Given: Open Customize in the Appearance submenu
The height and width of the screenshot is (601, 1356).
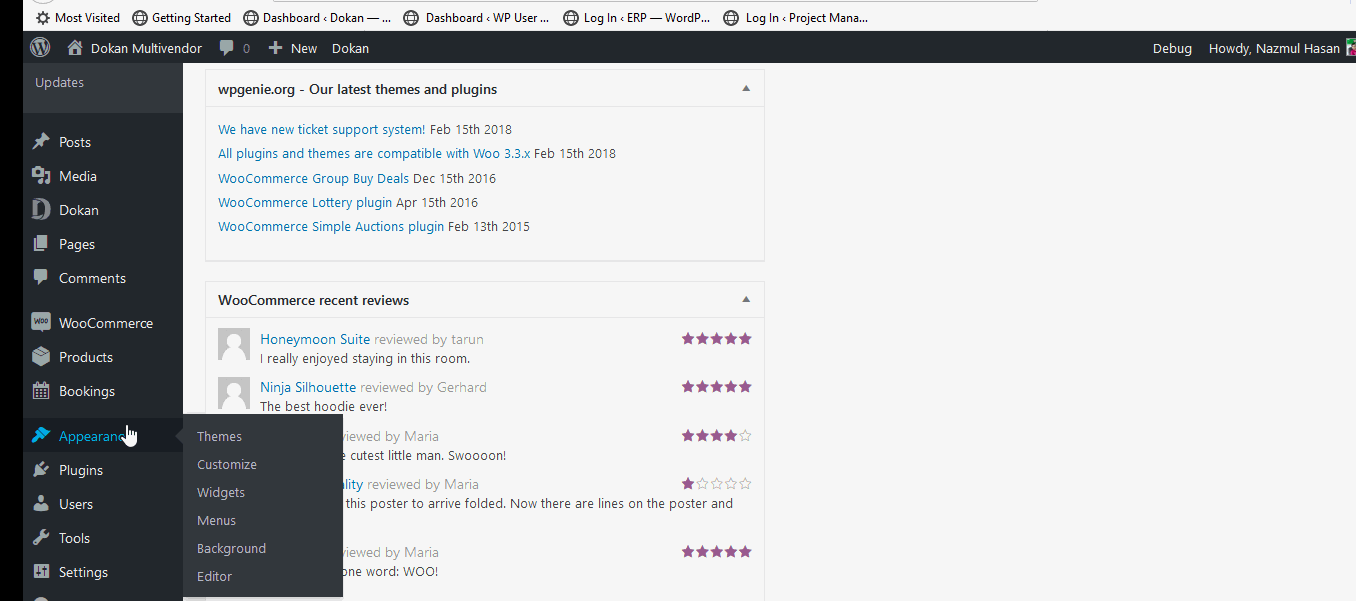Looking at the screenshot, I should (x=227, y=464).
